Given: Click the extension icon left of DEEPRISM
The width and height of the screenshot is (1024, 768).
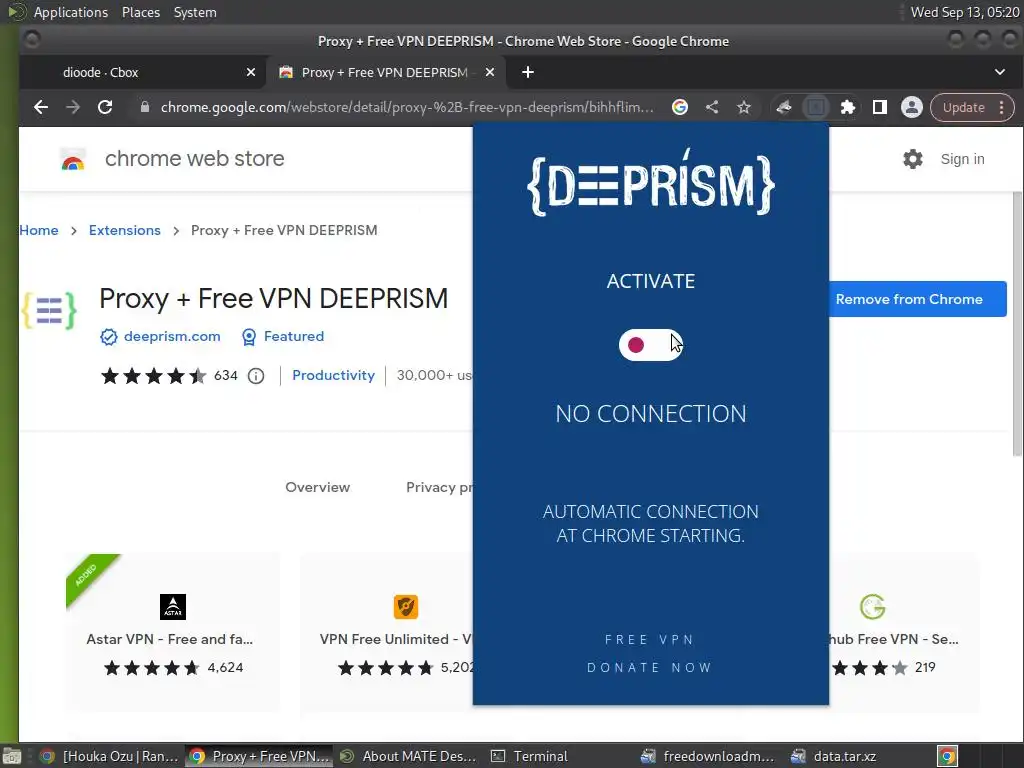Looking at the screenshot, I should click(784, 107).
